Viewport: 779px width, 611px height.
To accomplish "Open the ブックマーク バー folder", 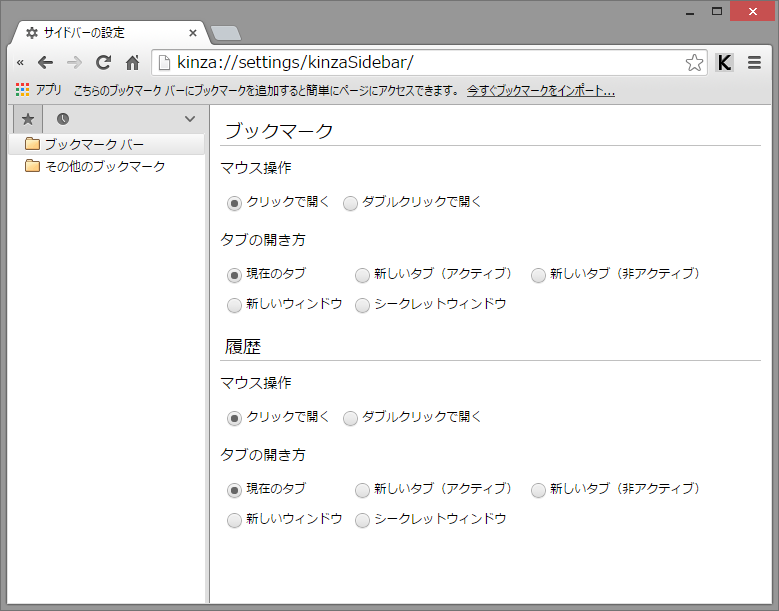I will click(x=107, y=144).
